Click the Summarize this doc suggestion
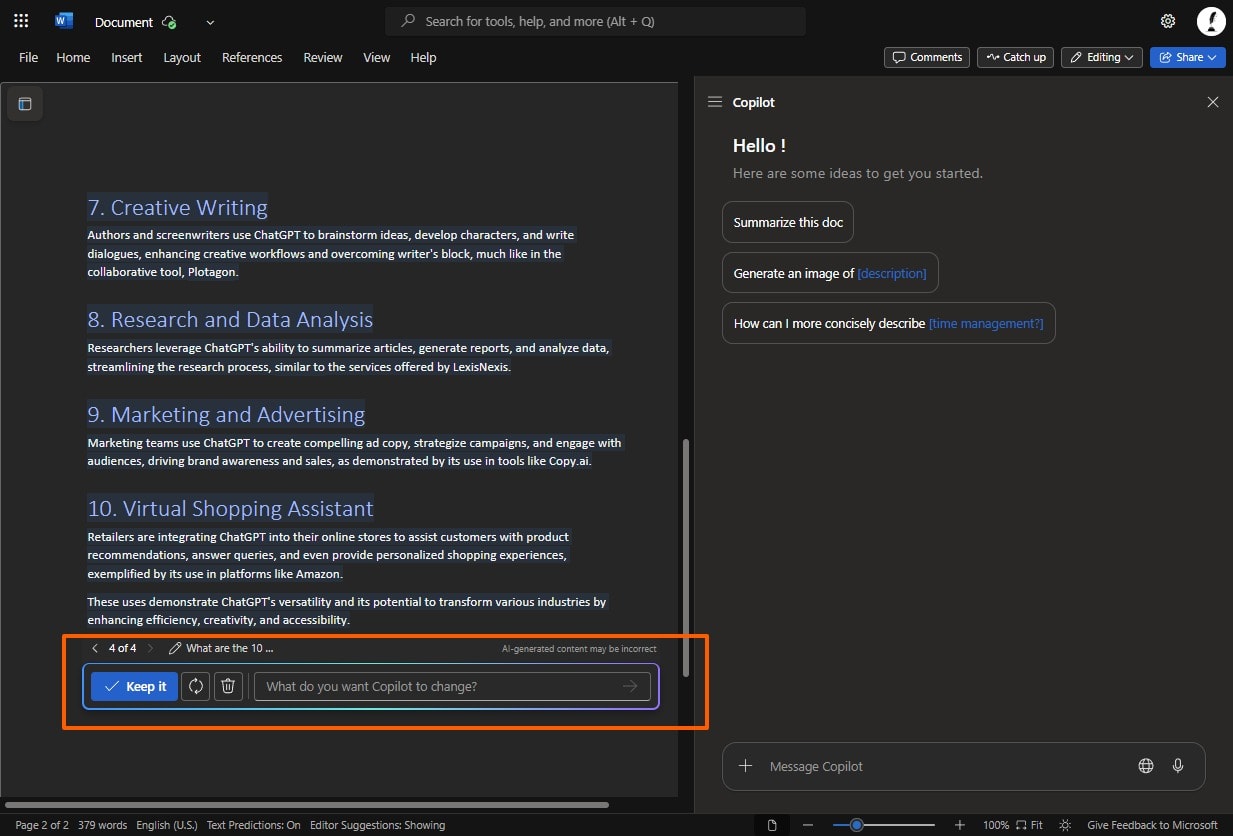Screen dimensions: 1233x836 tap(788, 222)
